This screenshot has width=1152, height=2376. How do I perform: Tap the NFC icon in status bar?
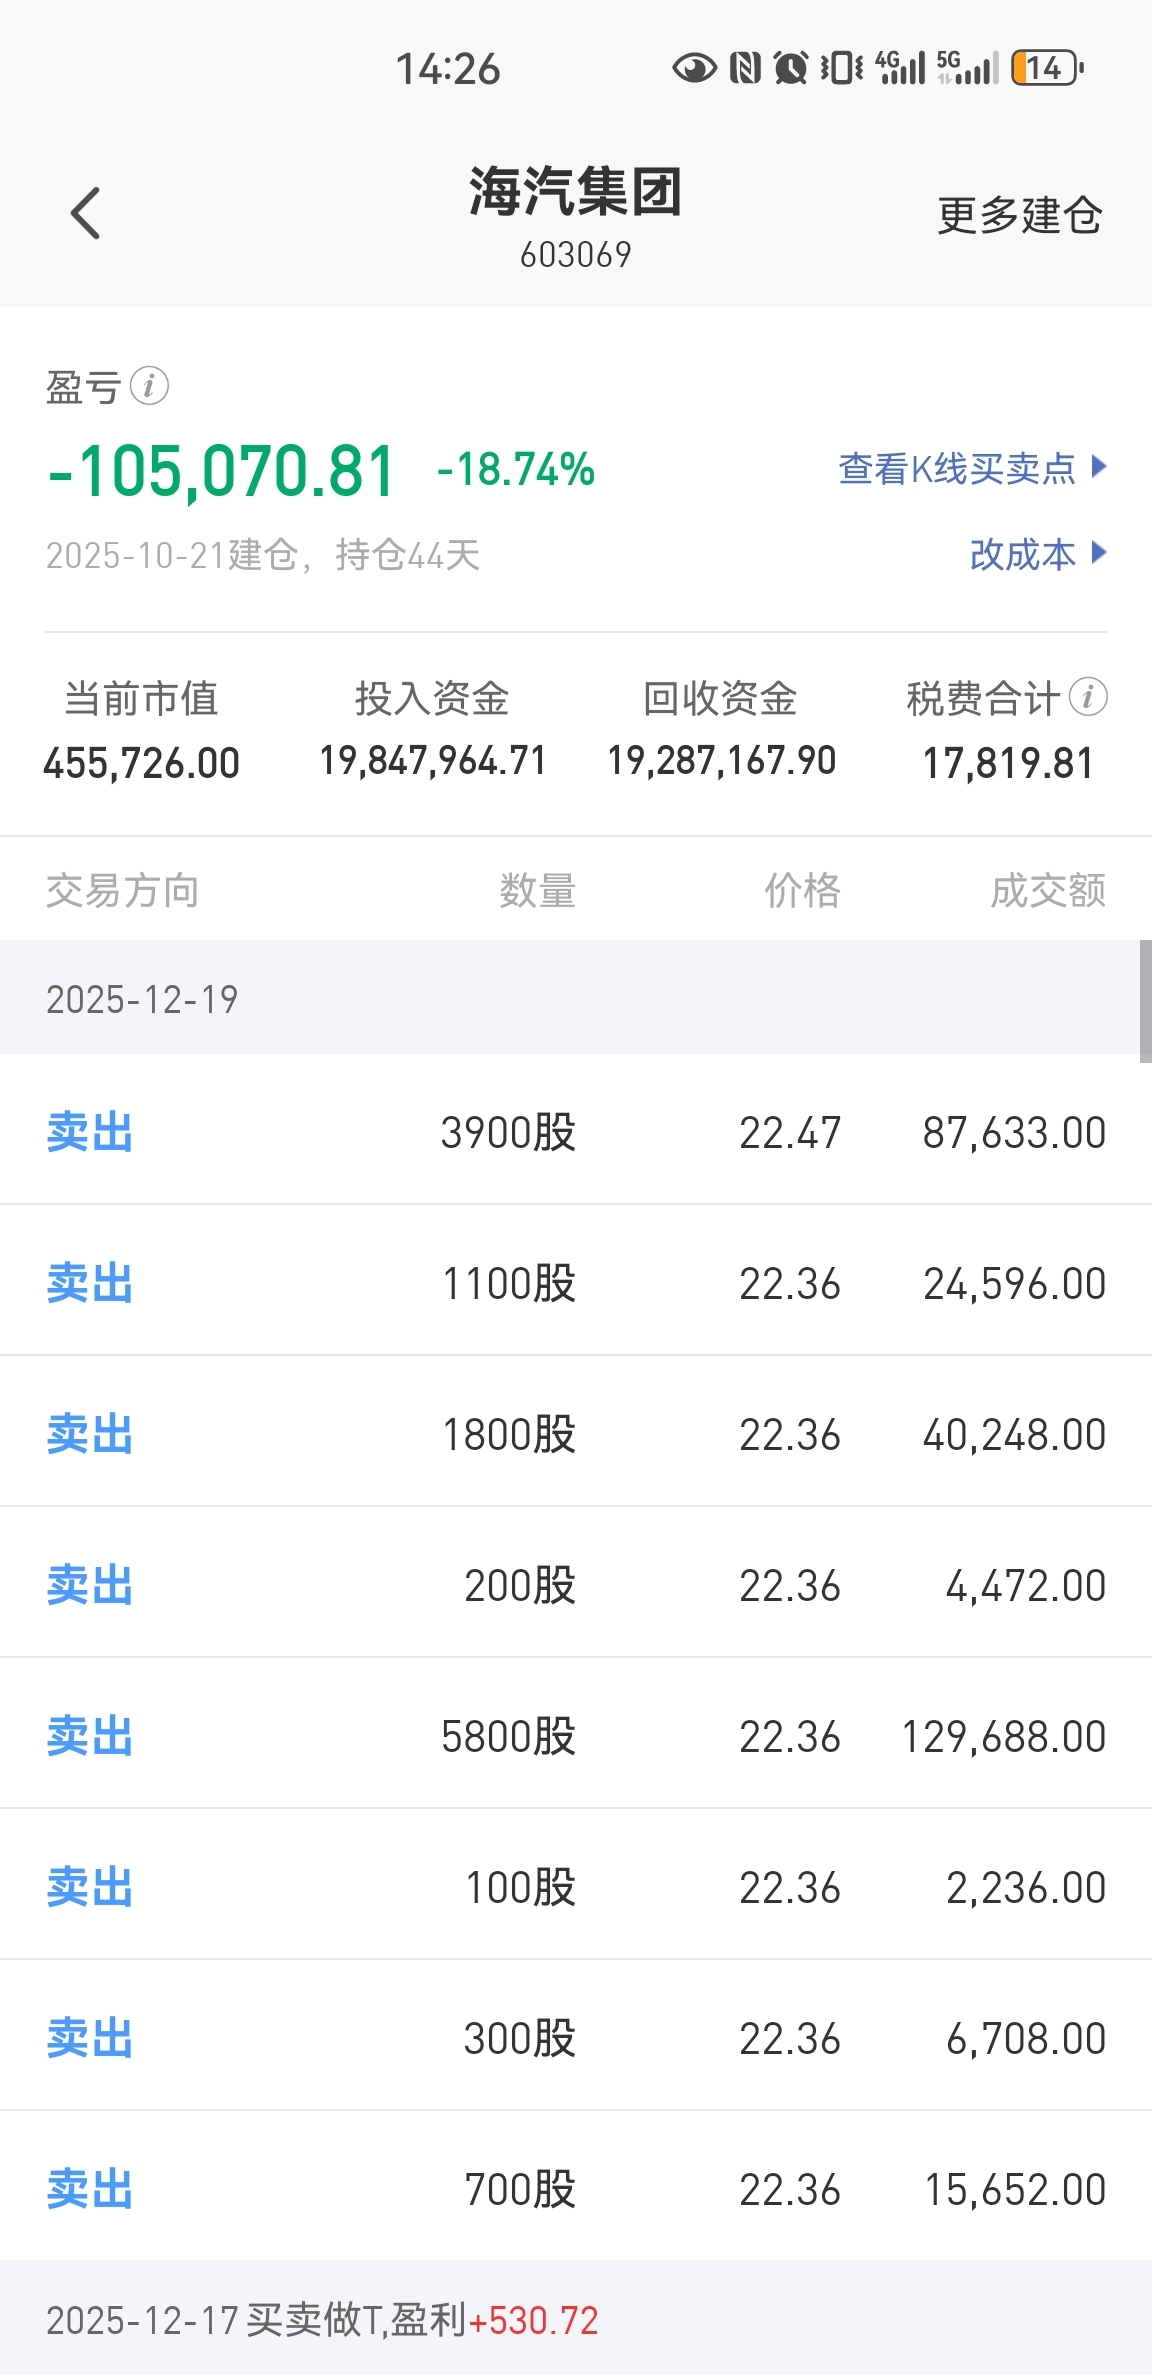coord(745,68)
